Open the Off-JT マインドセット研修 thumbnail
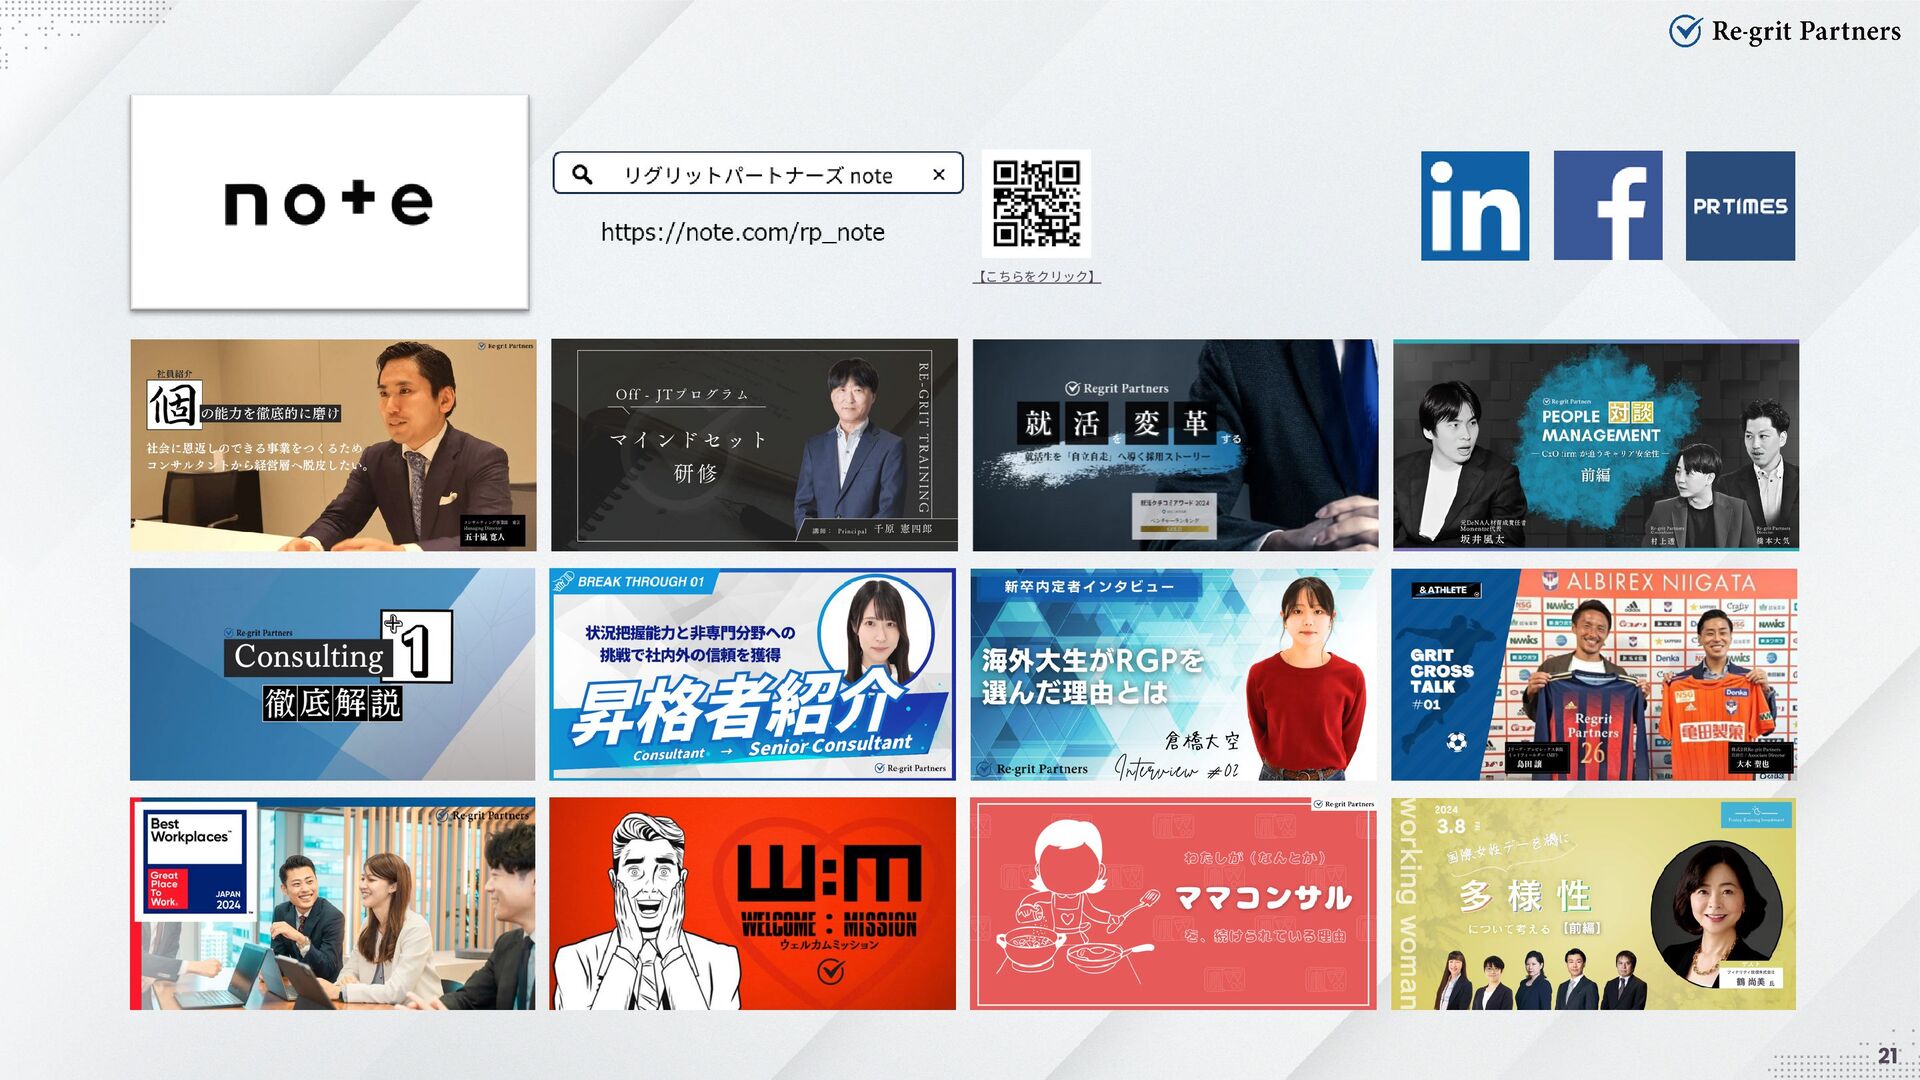Image resolution: width=1920 pixels, height=1080 pixels. click(x=754, y=445)
